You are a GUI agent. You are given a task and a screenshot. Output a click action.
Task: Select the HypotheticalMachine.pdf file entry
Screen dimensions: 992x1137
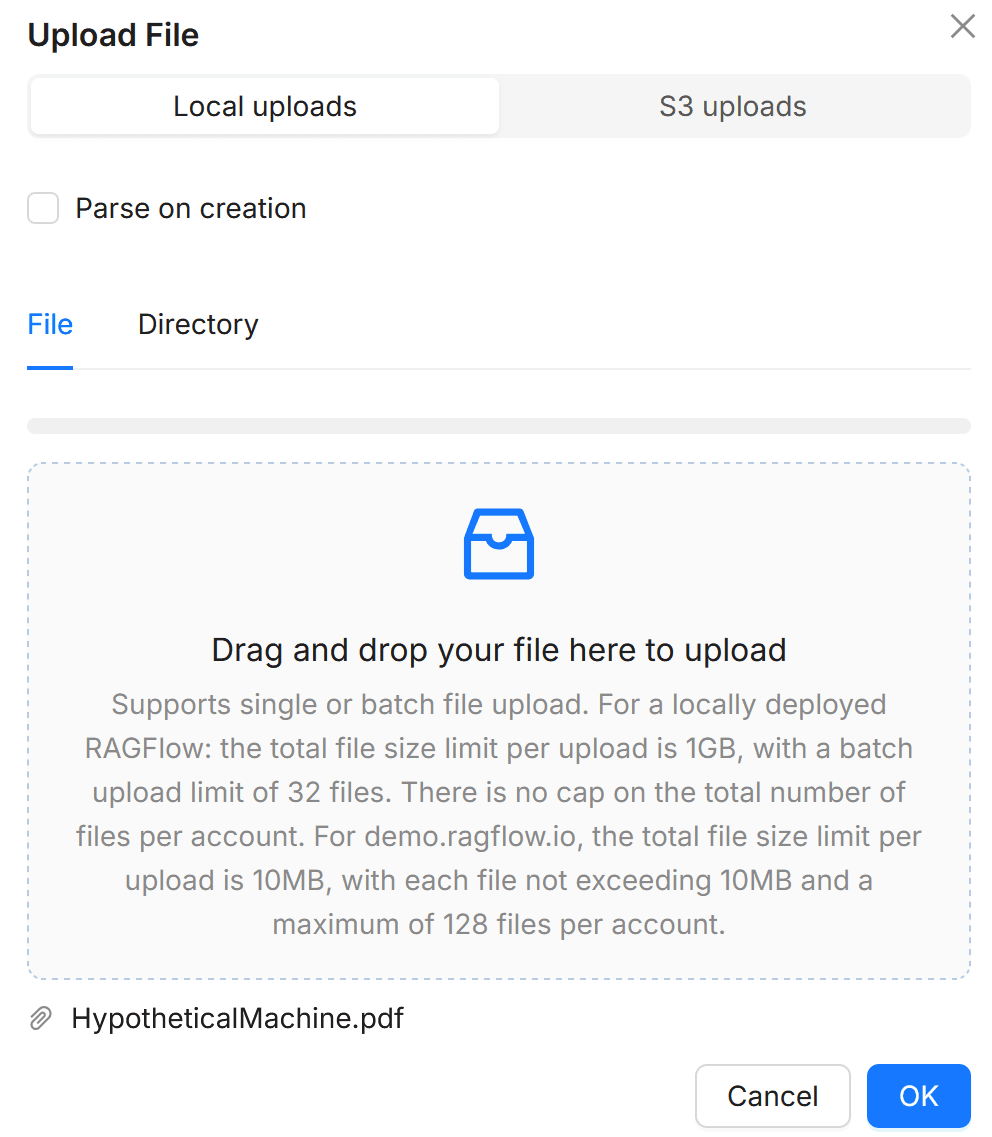click(x=237, y=1017)
